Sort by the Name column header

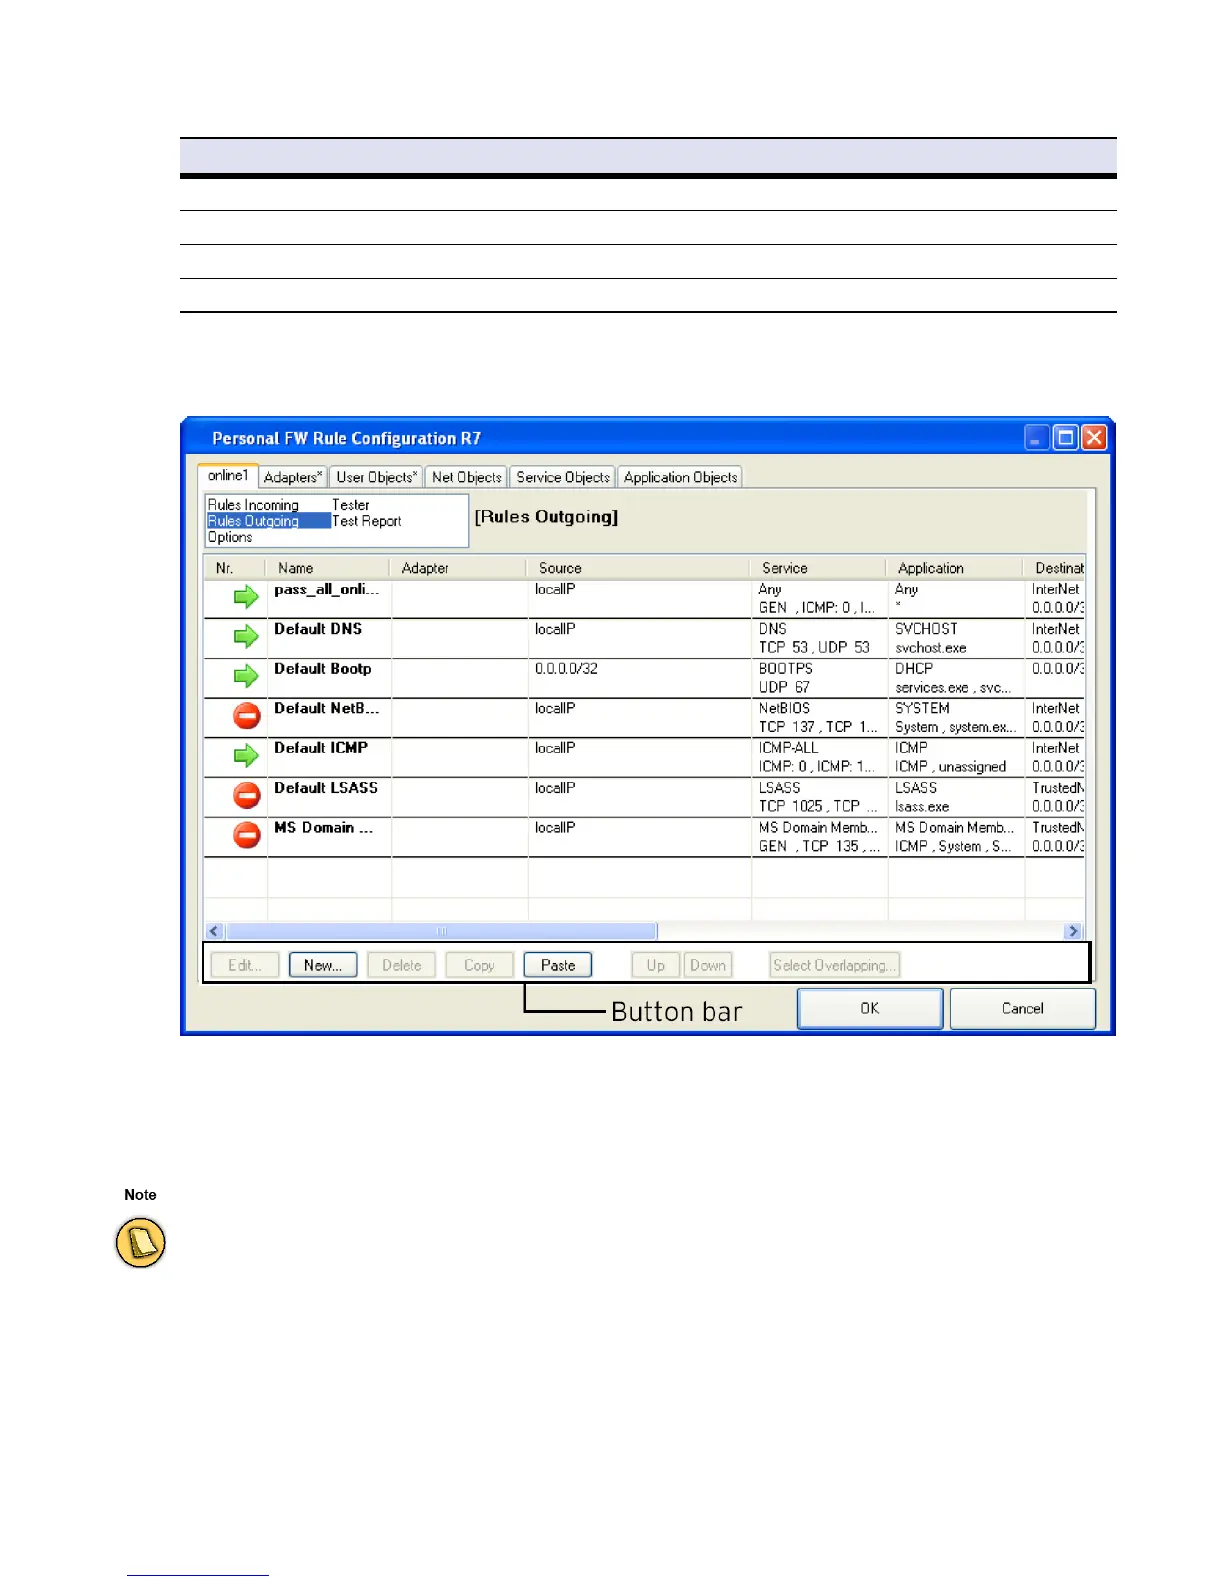click(328, 568)
